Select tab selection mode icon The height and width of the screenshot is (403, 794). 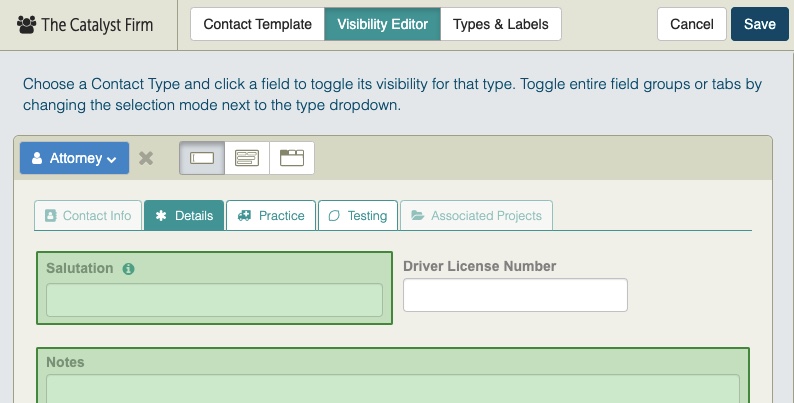pyautogui.click(x=292, y=158)
